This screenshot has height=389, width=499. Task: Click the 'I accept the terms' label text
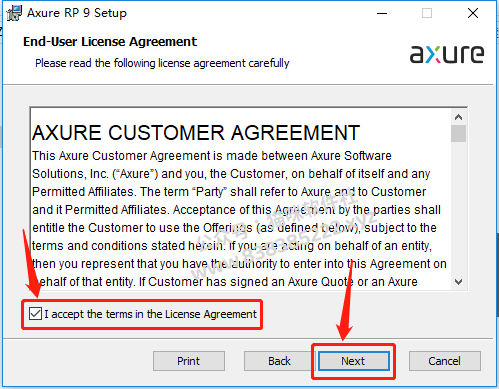[x=150, y=314]
